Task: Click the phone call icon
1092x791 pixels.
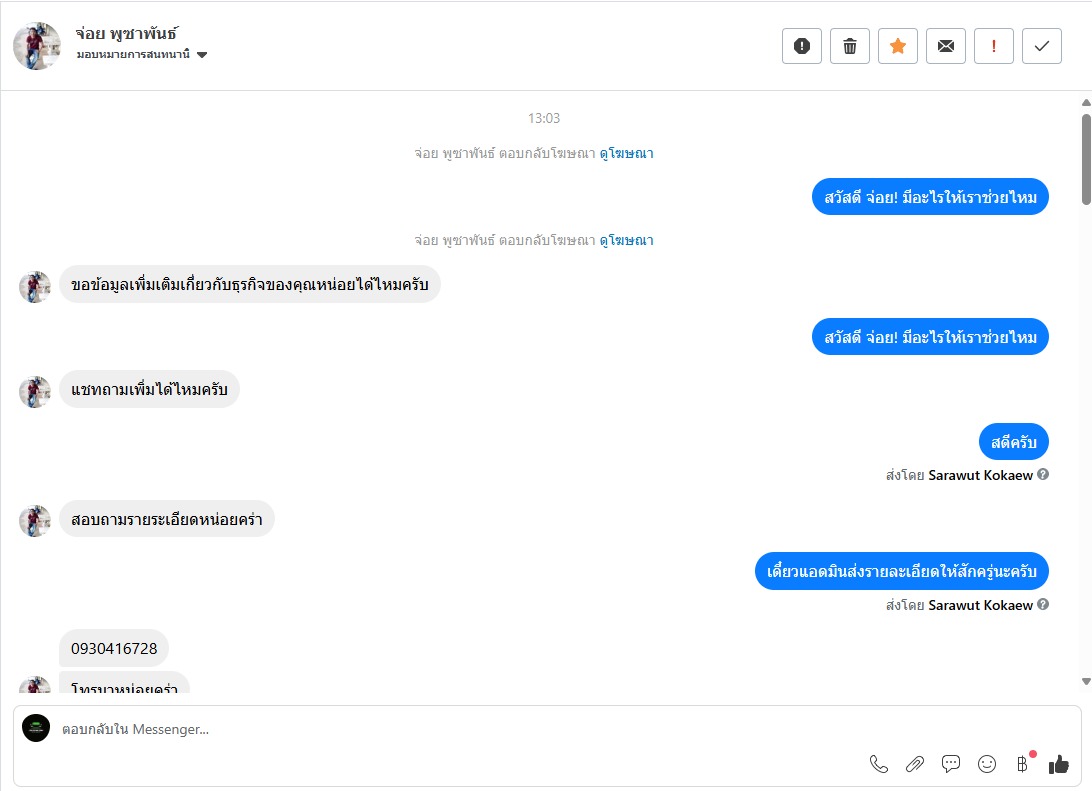Action: (879, 764)
